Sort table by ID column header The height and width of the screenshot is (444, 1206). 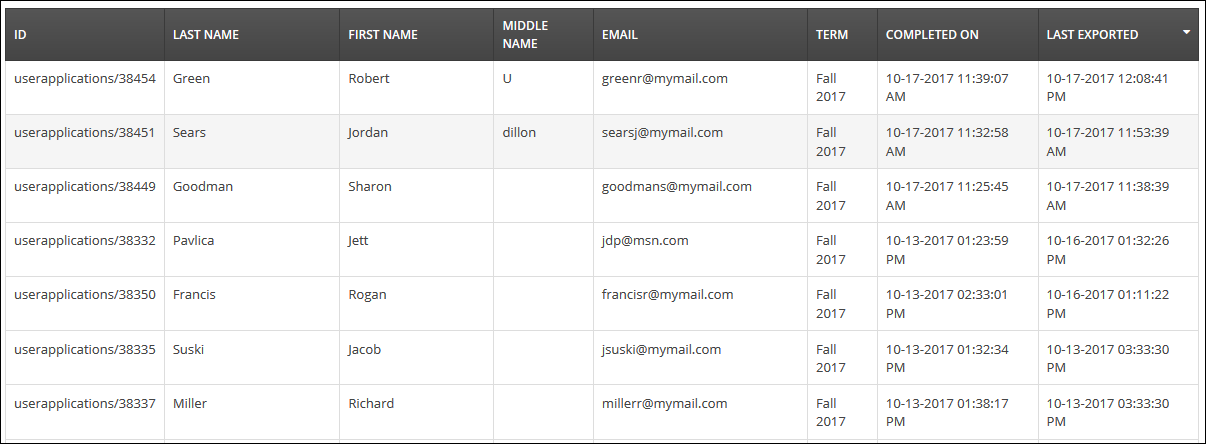(x=21, y=35)
